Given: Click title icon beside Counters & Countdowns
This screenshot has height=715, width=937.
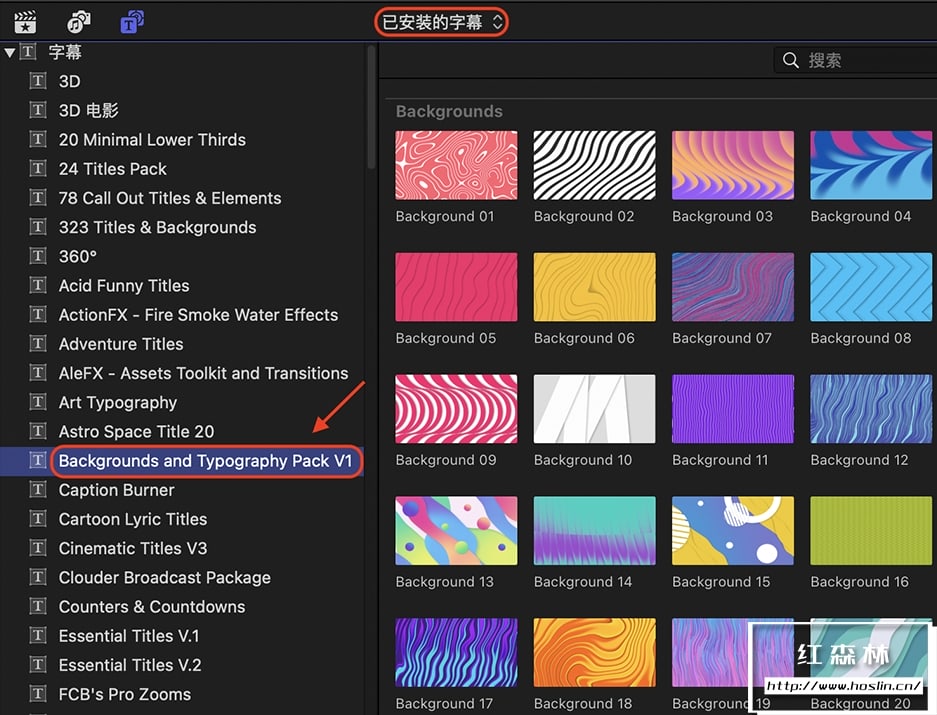Looking at the screenshot, I should [38, 606].
